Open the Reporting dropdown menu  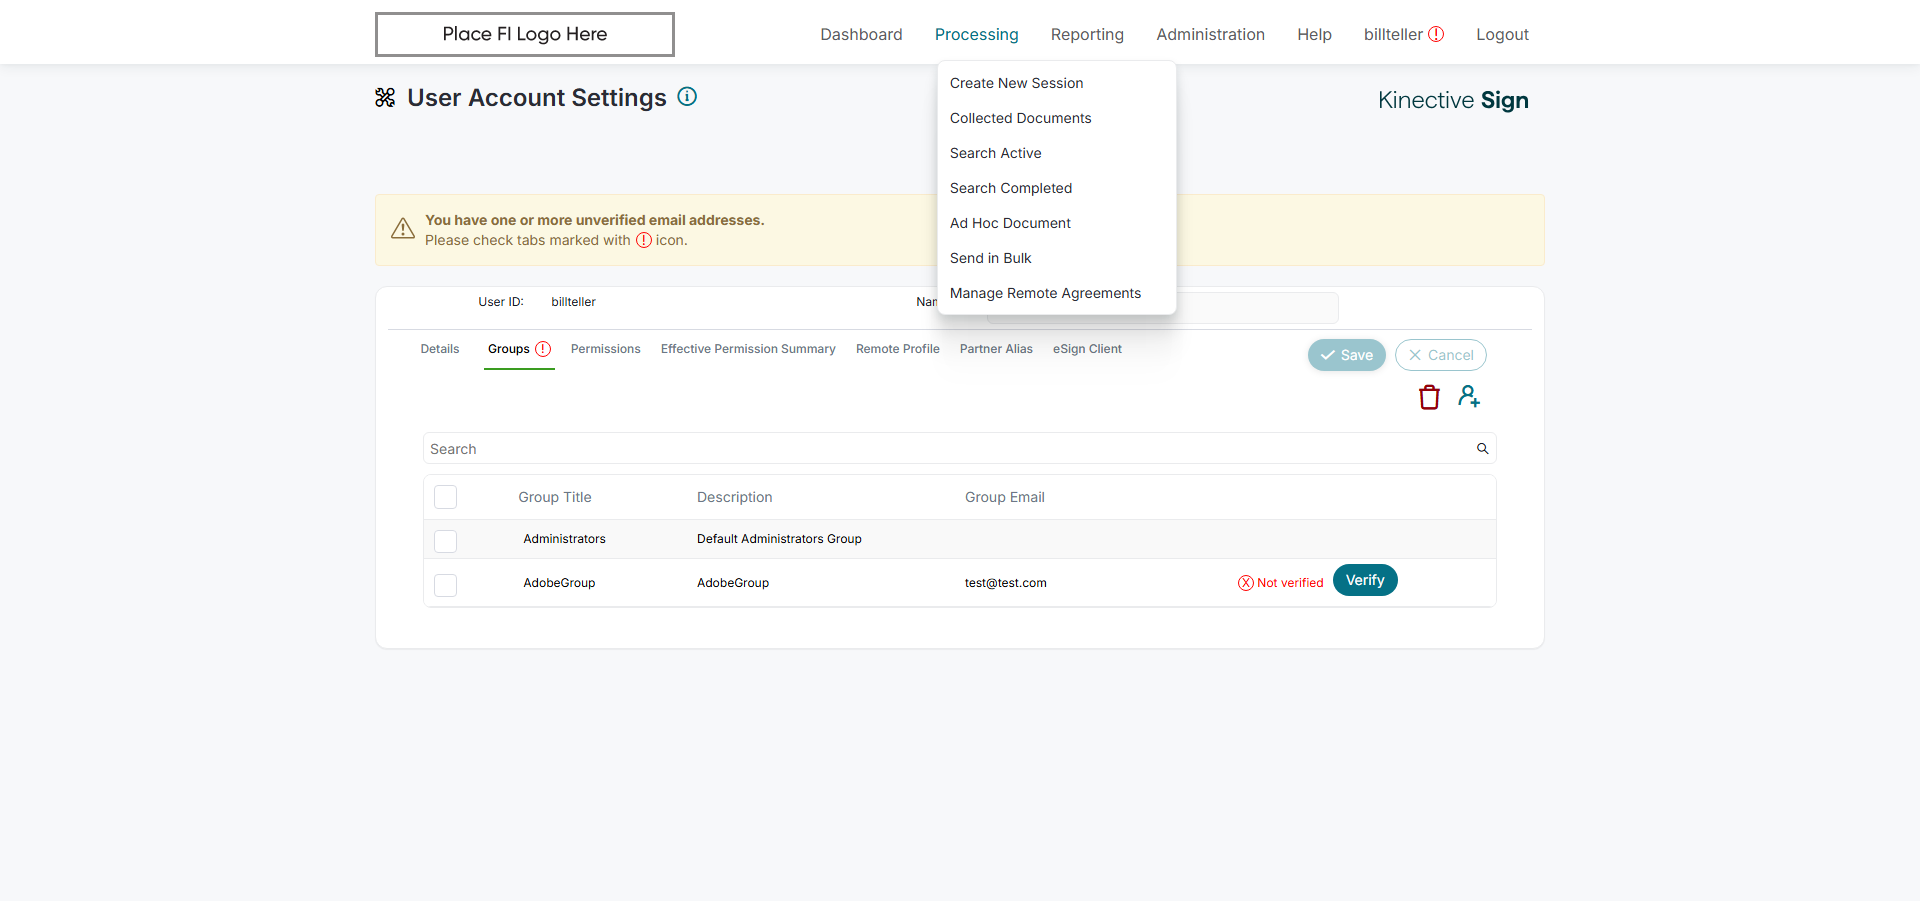1087,34
